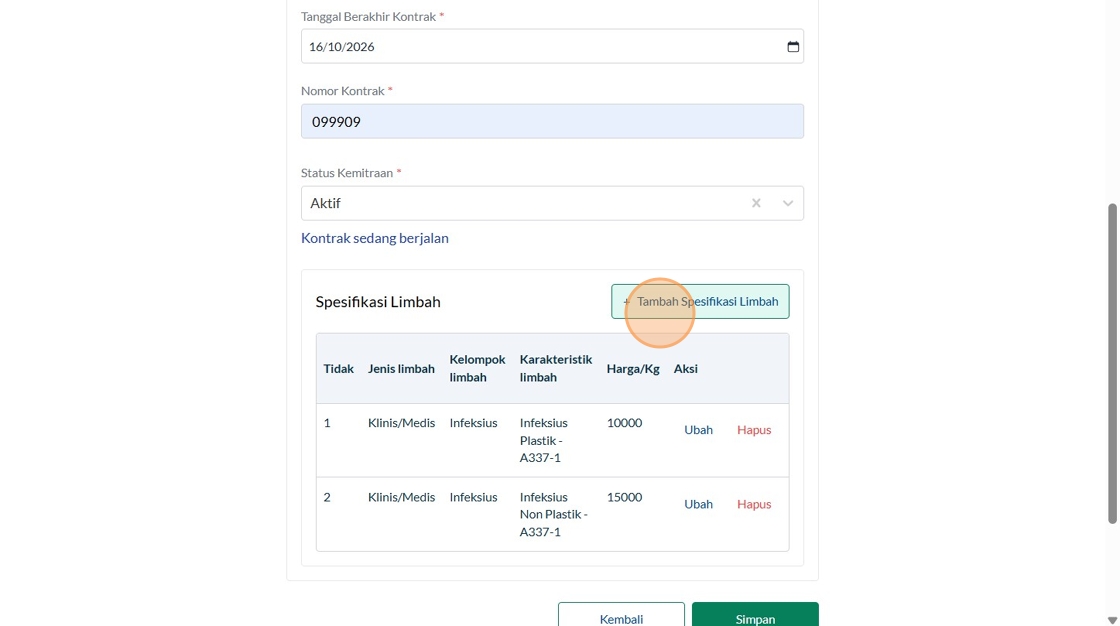Click the Karakteristik limbah column header
This screenshot has height=626, width=1120.
click(x=556, y=368)
